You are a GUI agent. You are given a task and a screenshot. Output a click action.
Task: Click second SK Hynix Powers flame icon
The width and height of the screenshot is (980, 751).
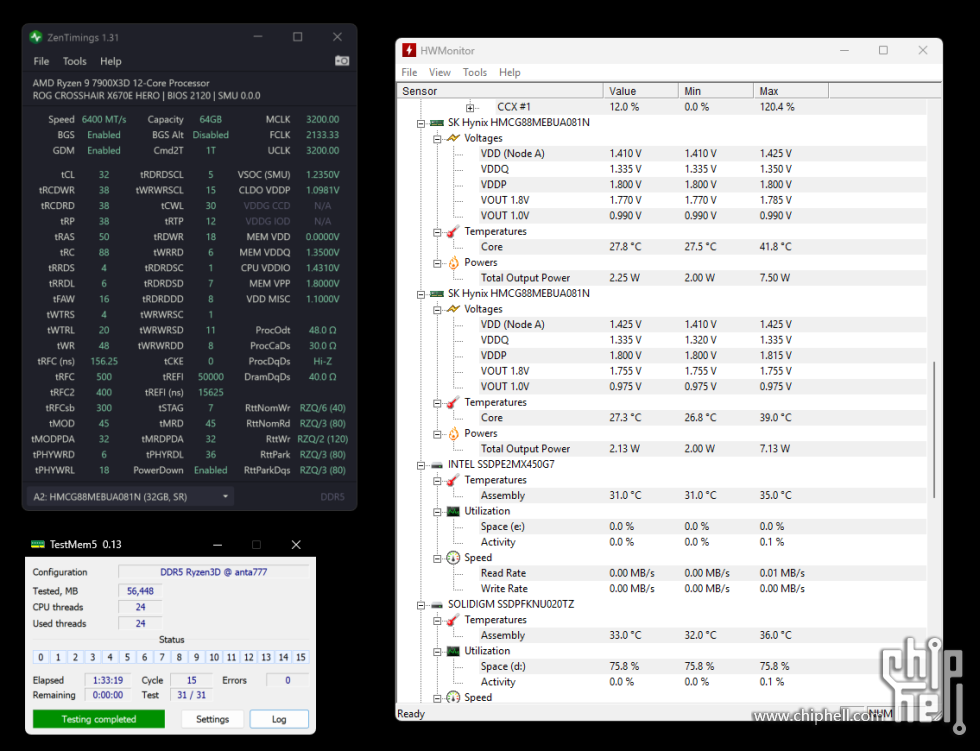(454, 434)
